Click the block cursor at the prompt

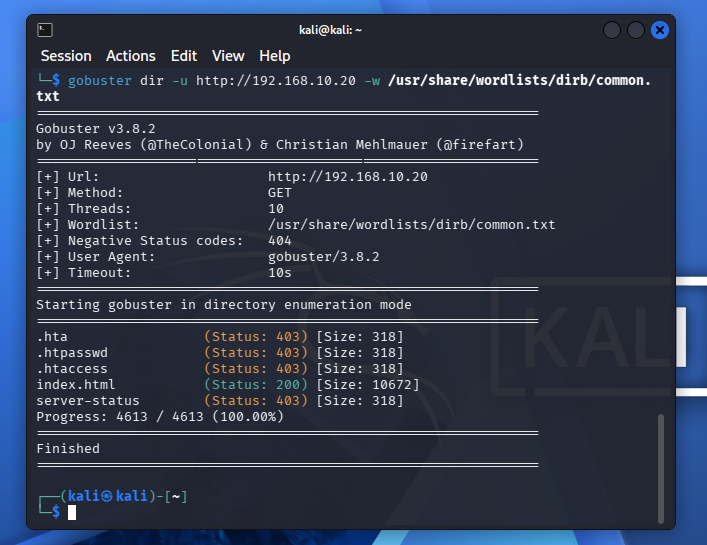pos(72,513)
